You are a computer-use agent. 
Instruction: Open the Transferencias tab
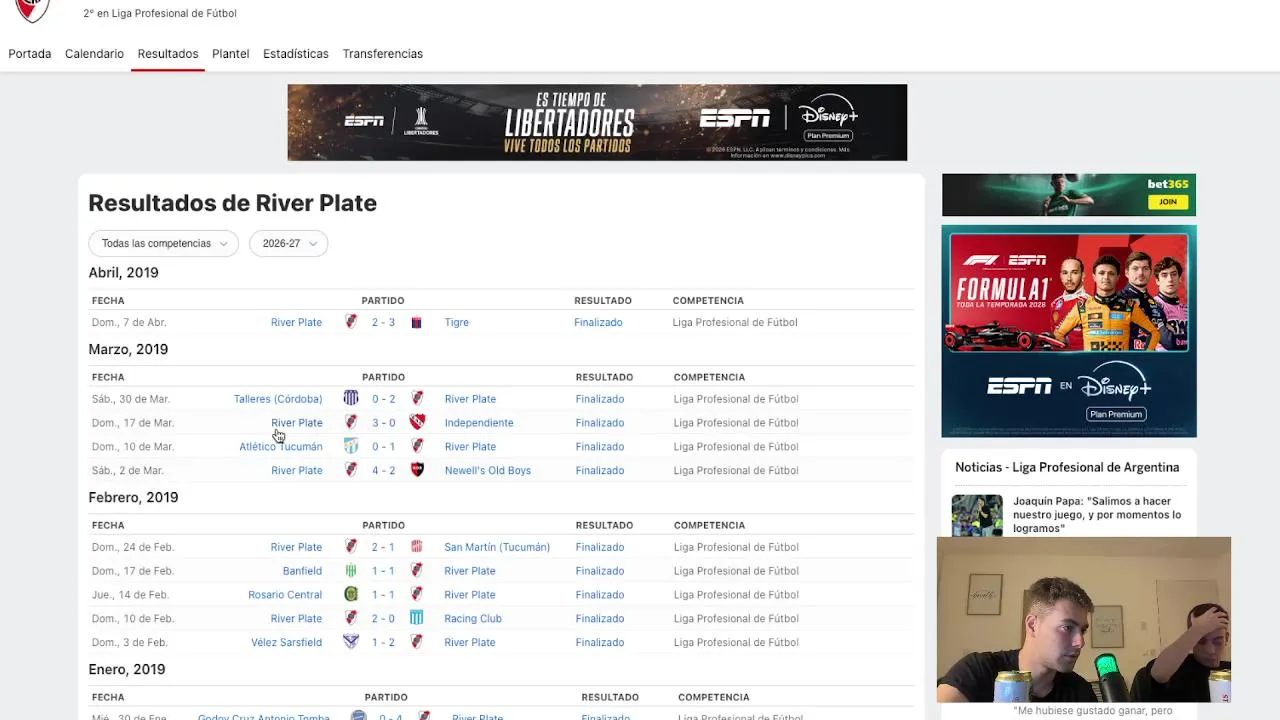383,54
